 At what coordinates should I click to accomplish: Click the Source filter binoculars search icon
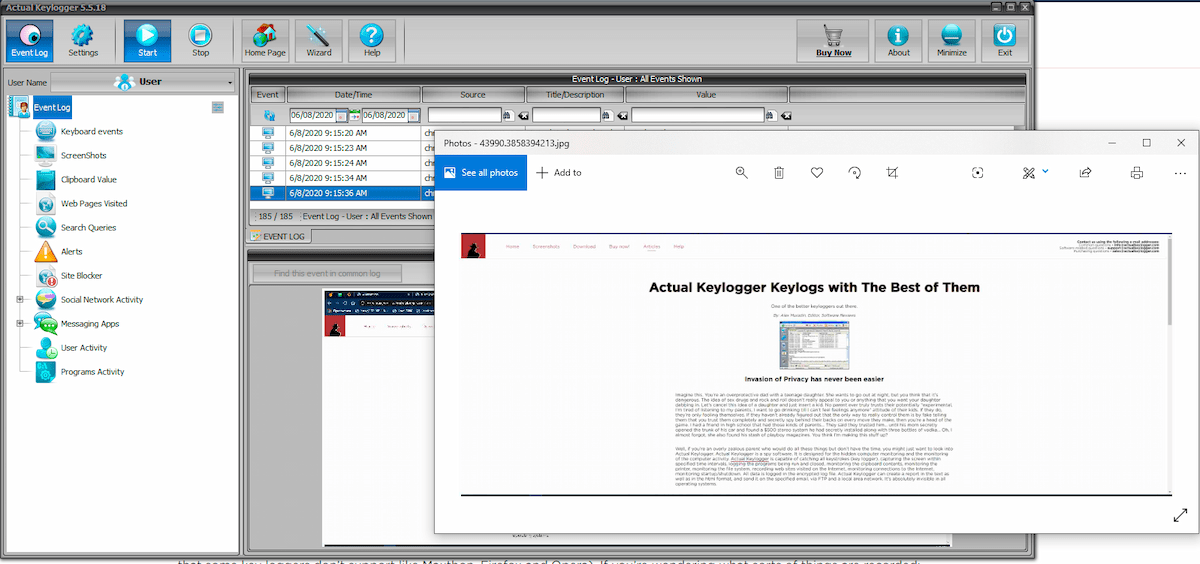pyautogui.click(x=507, y=115)
